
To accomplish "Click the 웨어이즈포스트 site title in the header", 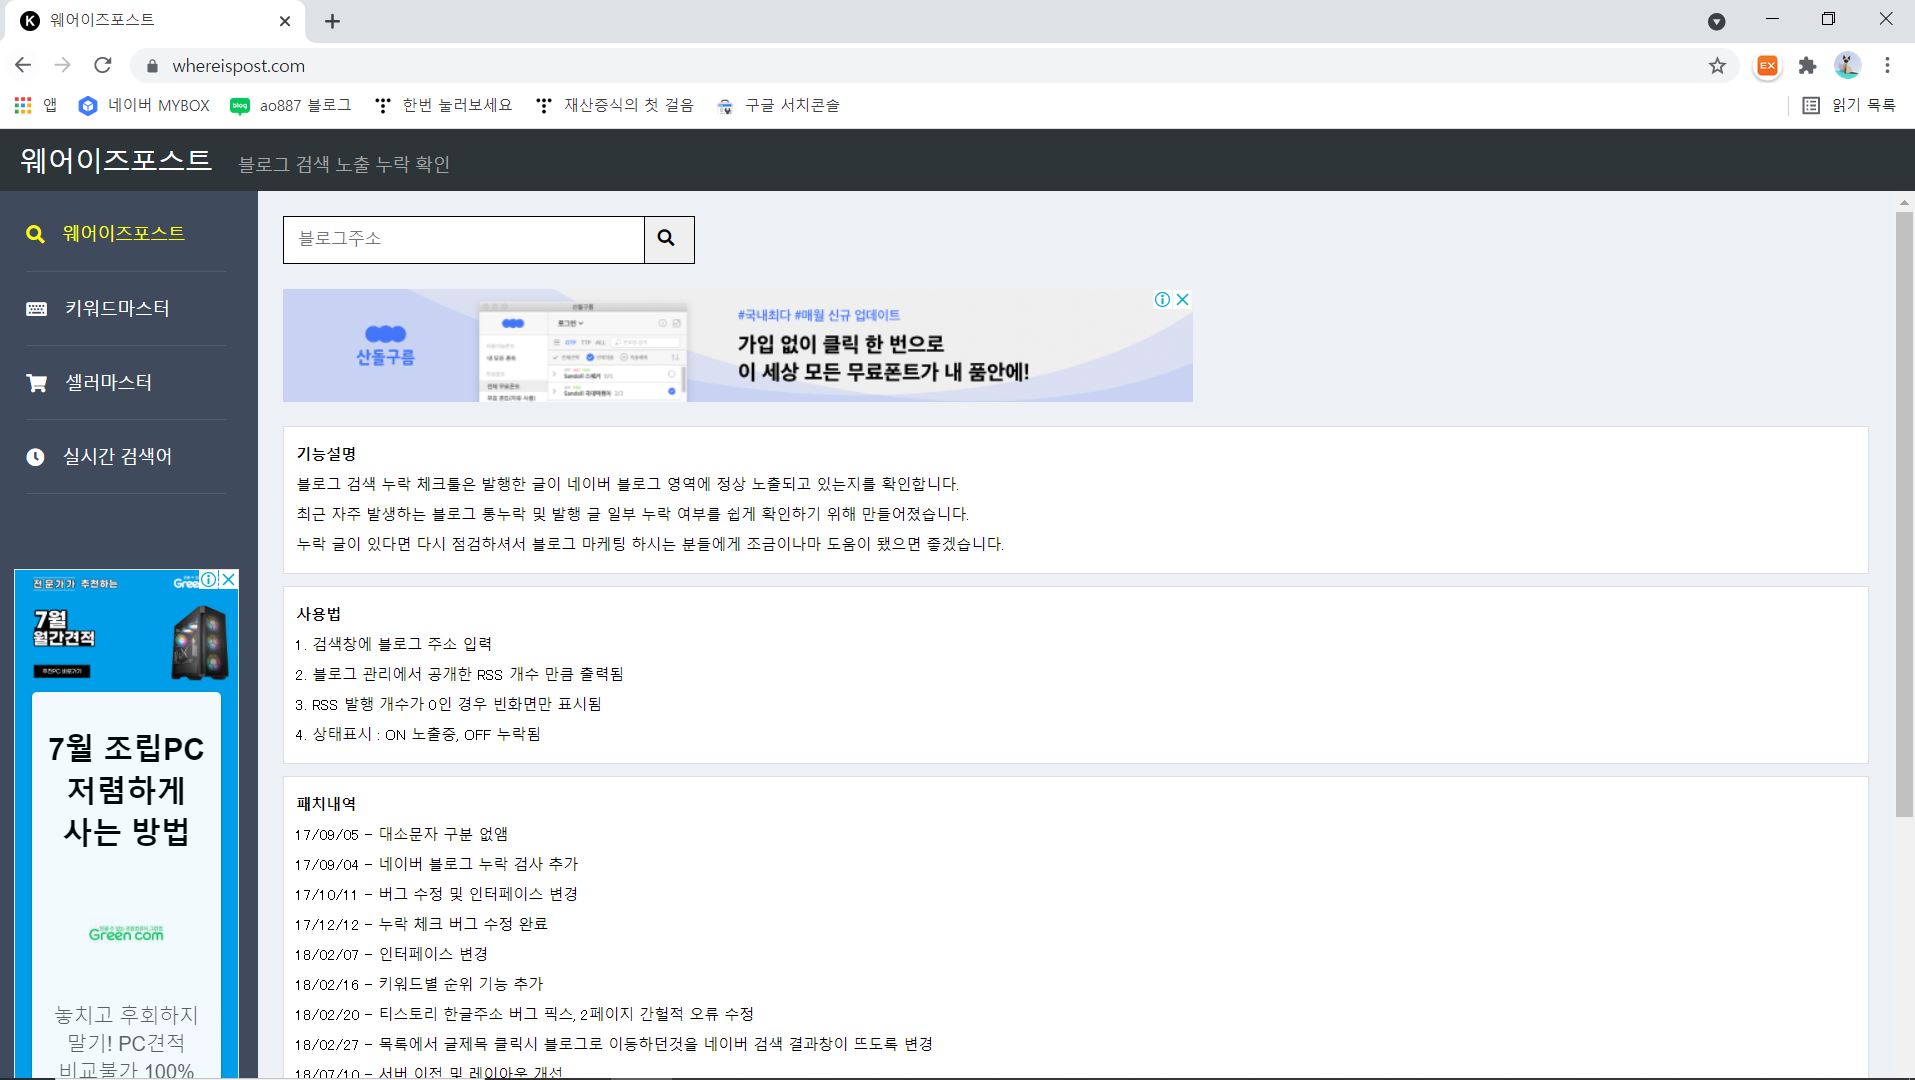I will pos(116,160).
